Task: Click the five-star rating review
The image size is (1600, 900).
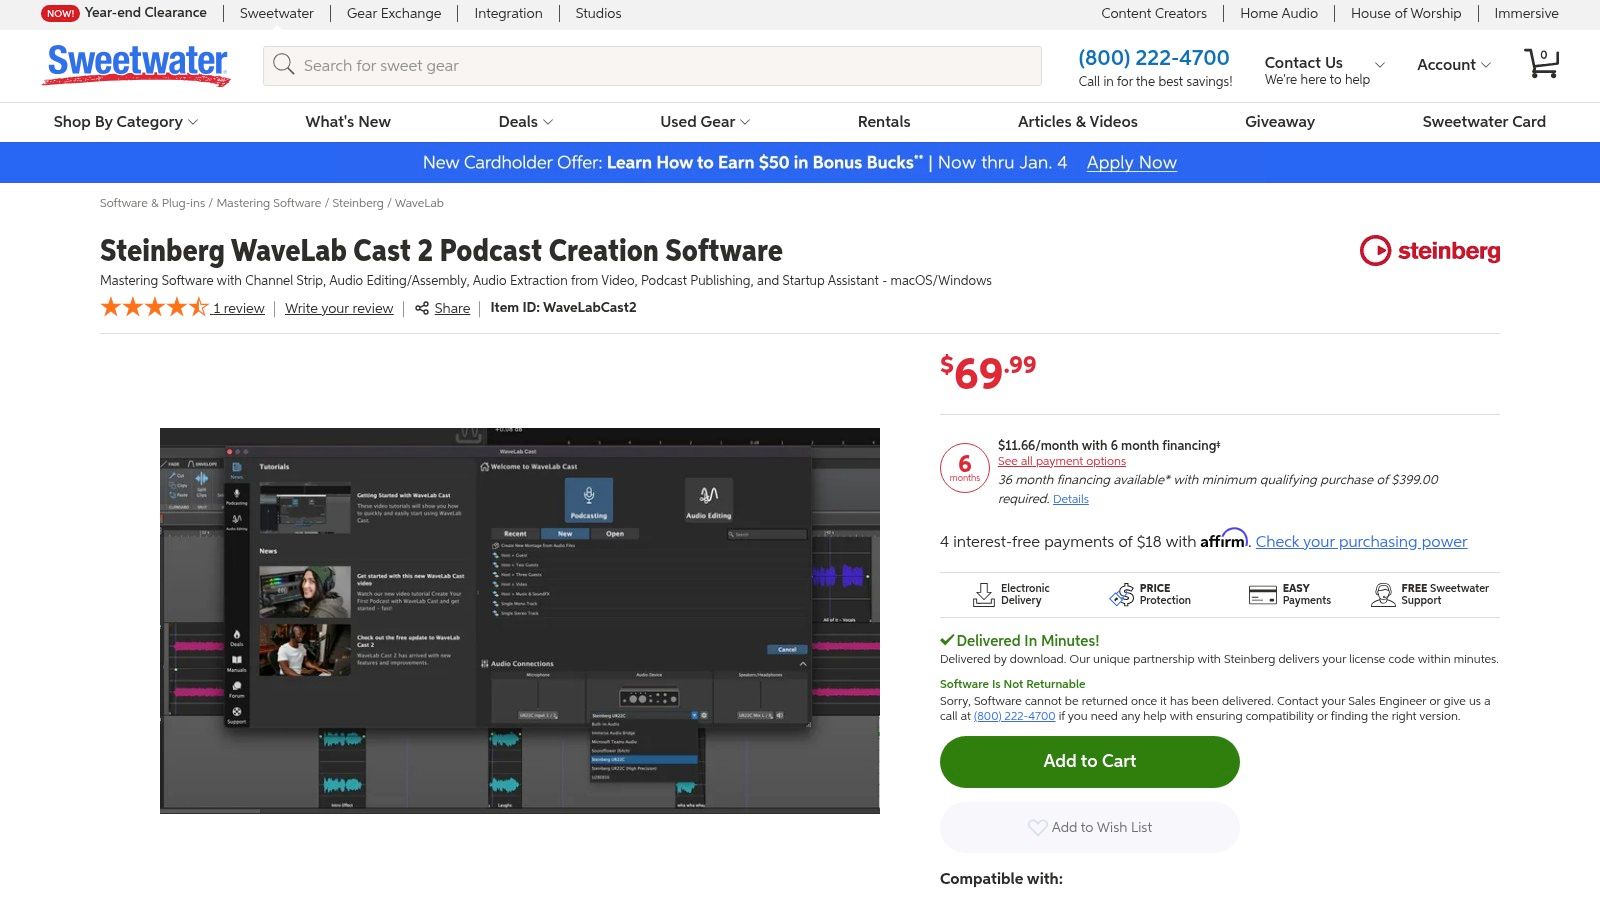Action: (154, 308)
